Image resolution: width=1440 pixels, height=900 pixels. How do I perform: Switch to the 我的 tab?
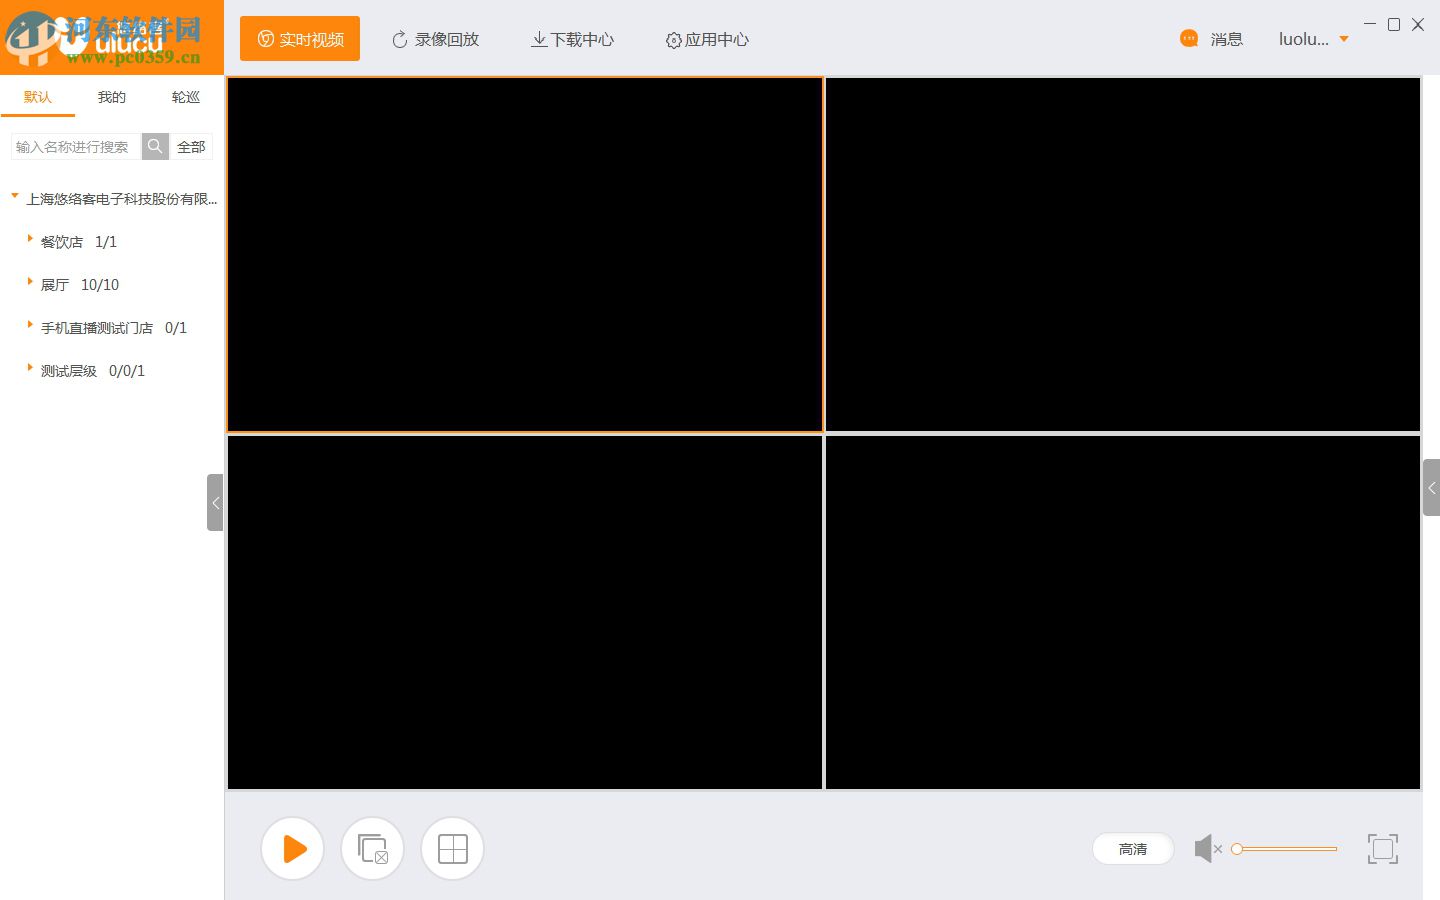click(111, 97)
